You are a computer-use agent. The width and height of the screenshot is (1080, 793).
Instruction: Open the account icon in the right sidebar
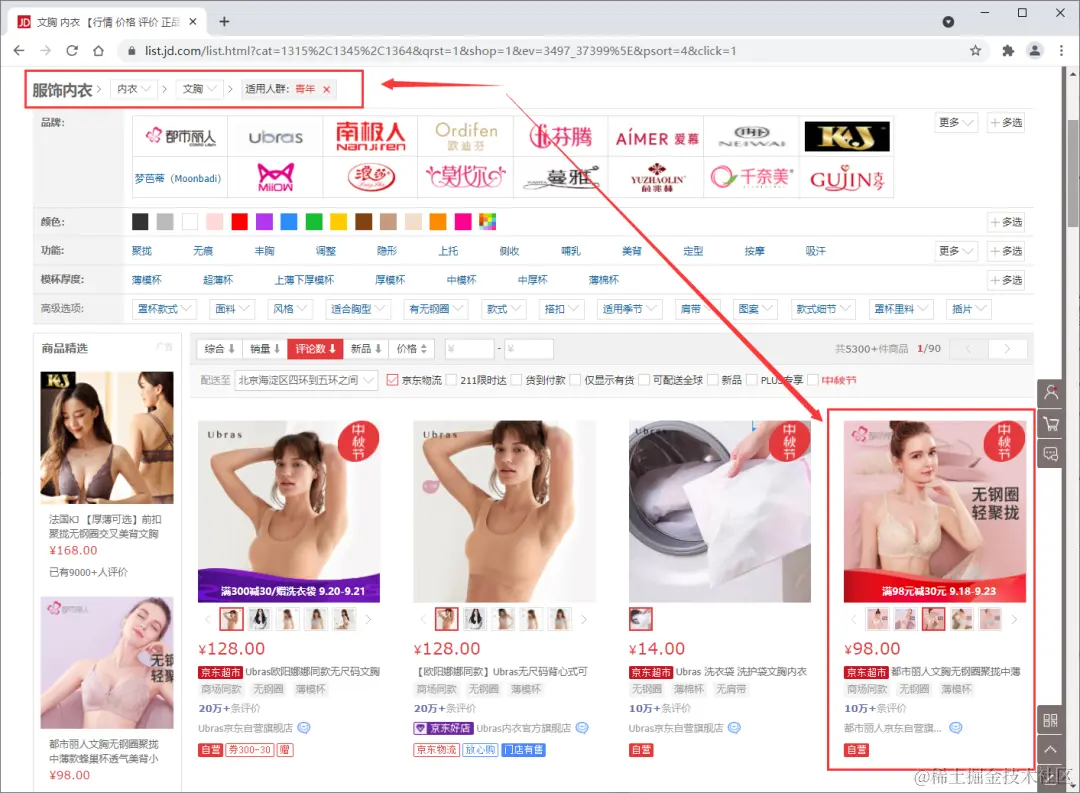tap(1051, 392)
